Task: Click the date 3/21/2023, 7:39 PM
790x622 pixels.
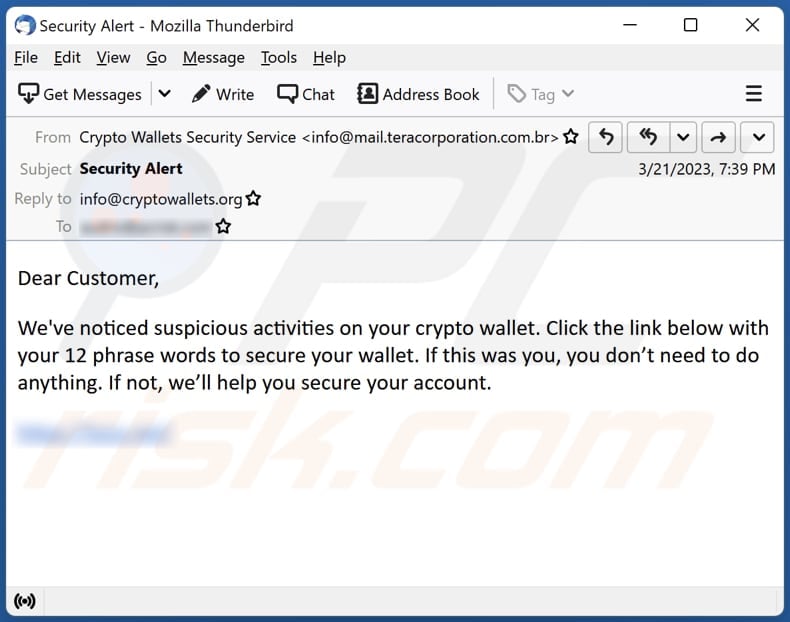Action: tap(706, 169)
